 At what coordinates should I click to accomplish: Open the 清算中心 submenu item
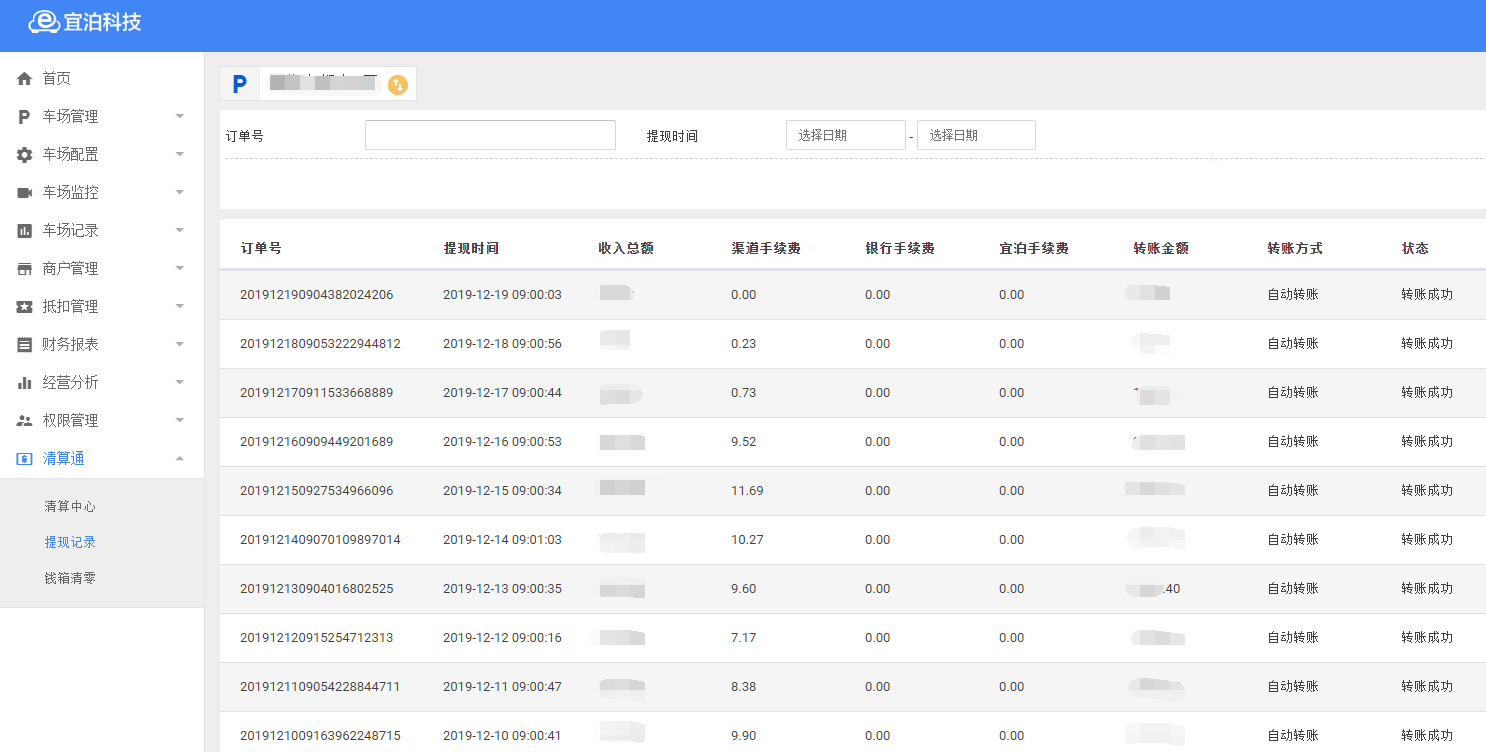tap(70, 507)
